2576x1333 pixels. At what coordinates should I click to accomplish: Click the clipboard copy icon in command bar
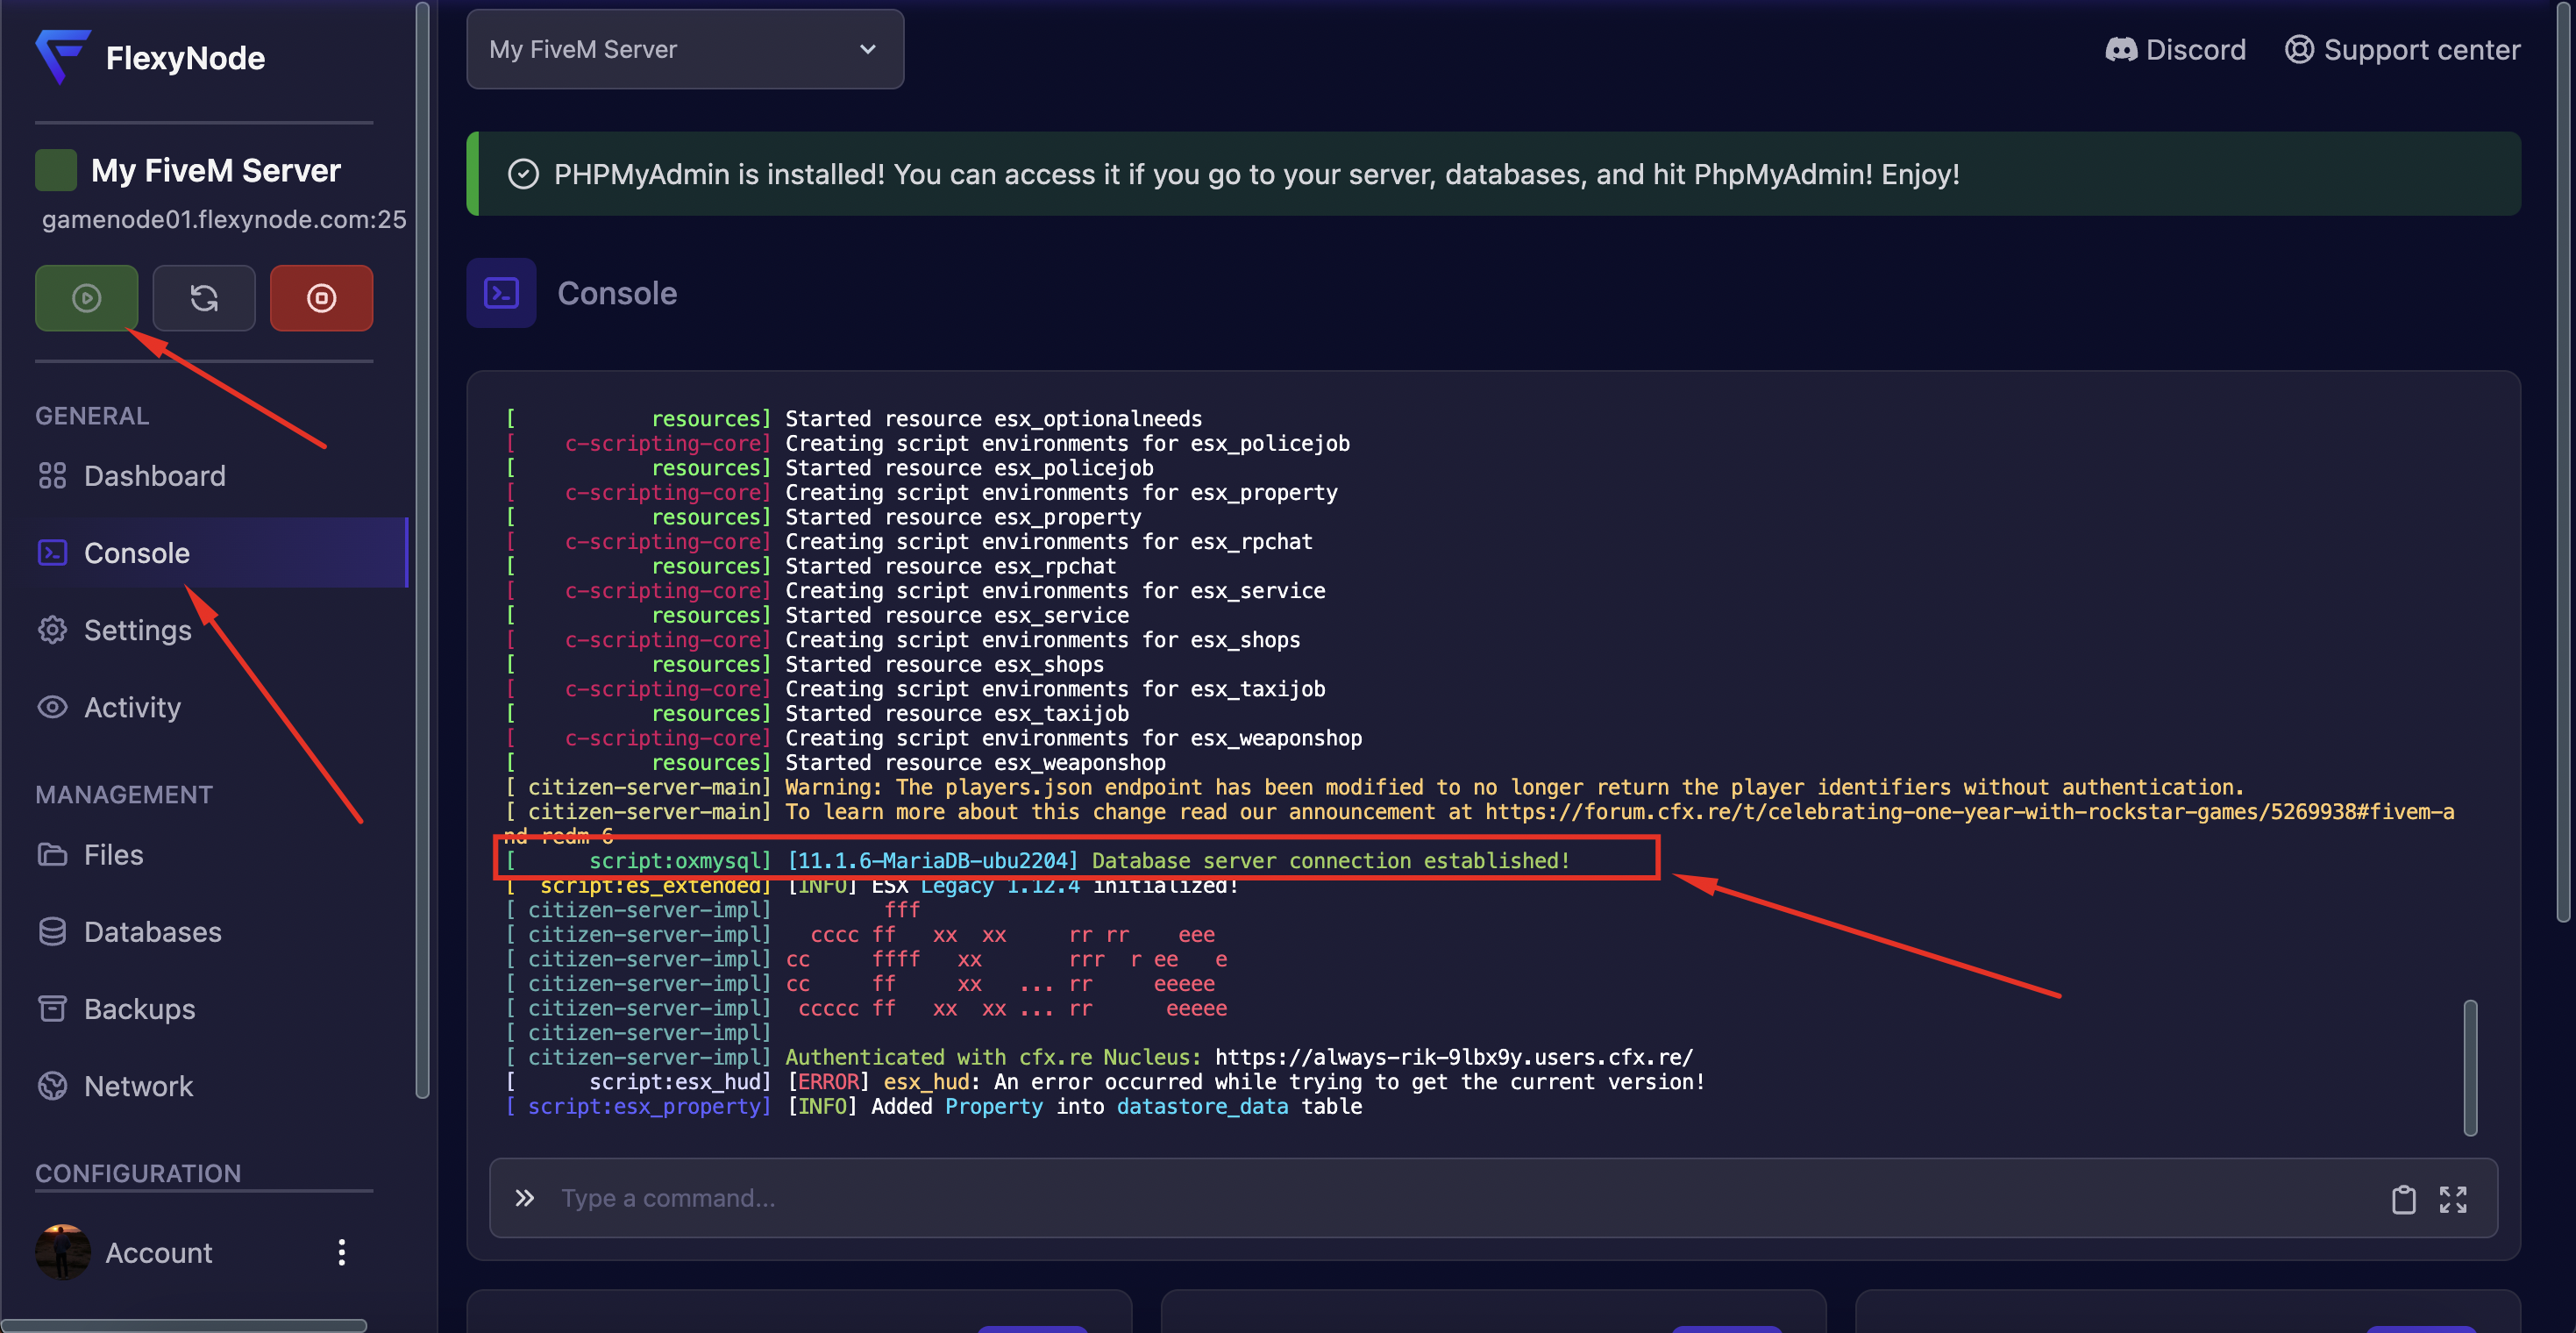[2403, 1199]
